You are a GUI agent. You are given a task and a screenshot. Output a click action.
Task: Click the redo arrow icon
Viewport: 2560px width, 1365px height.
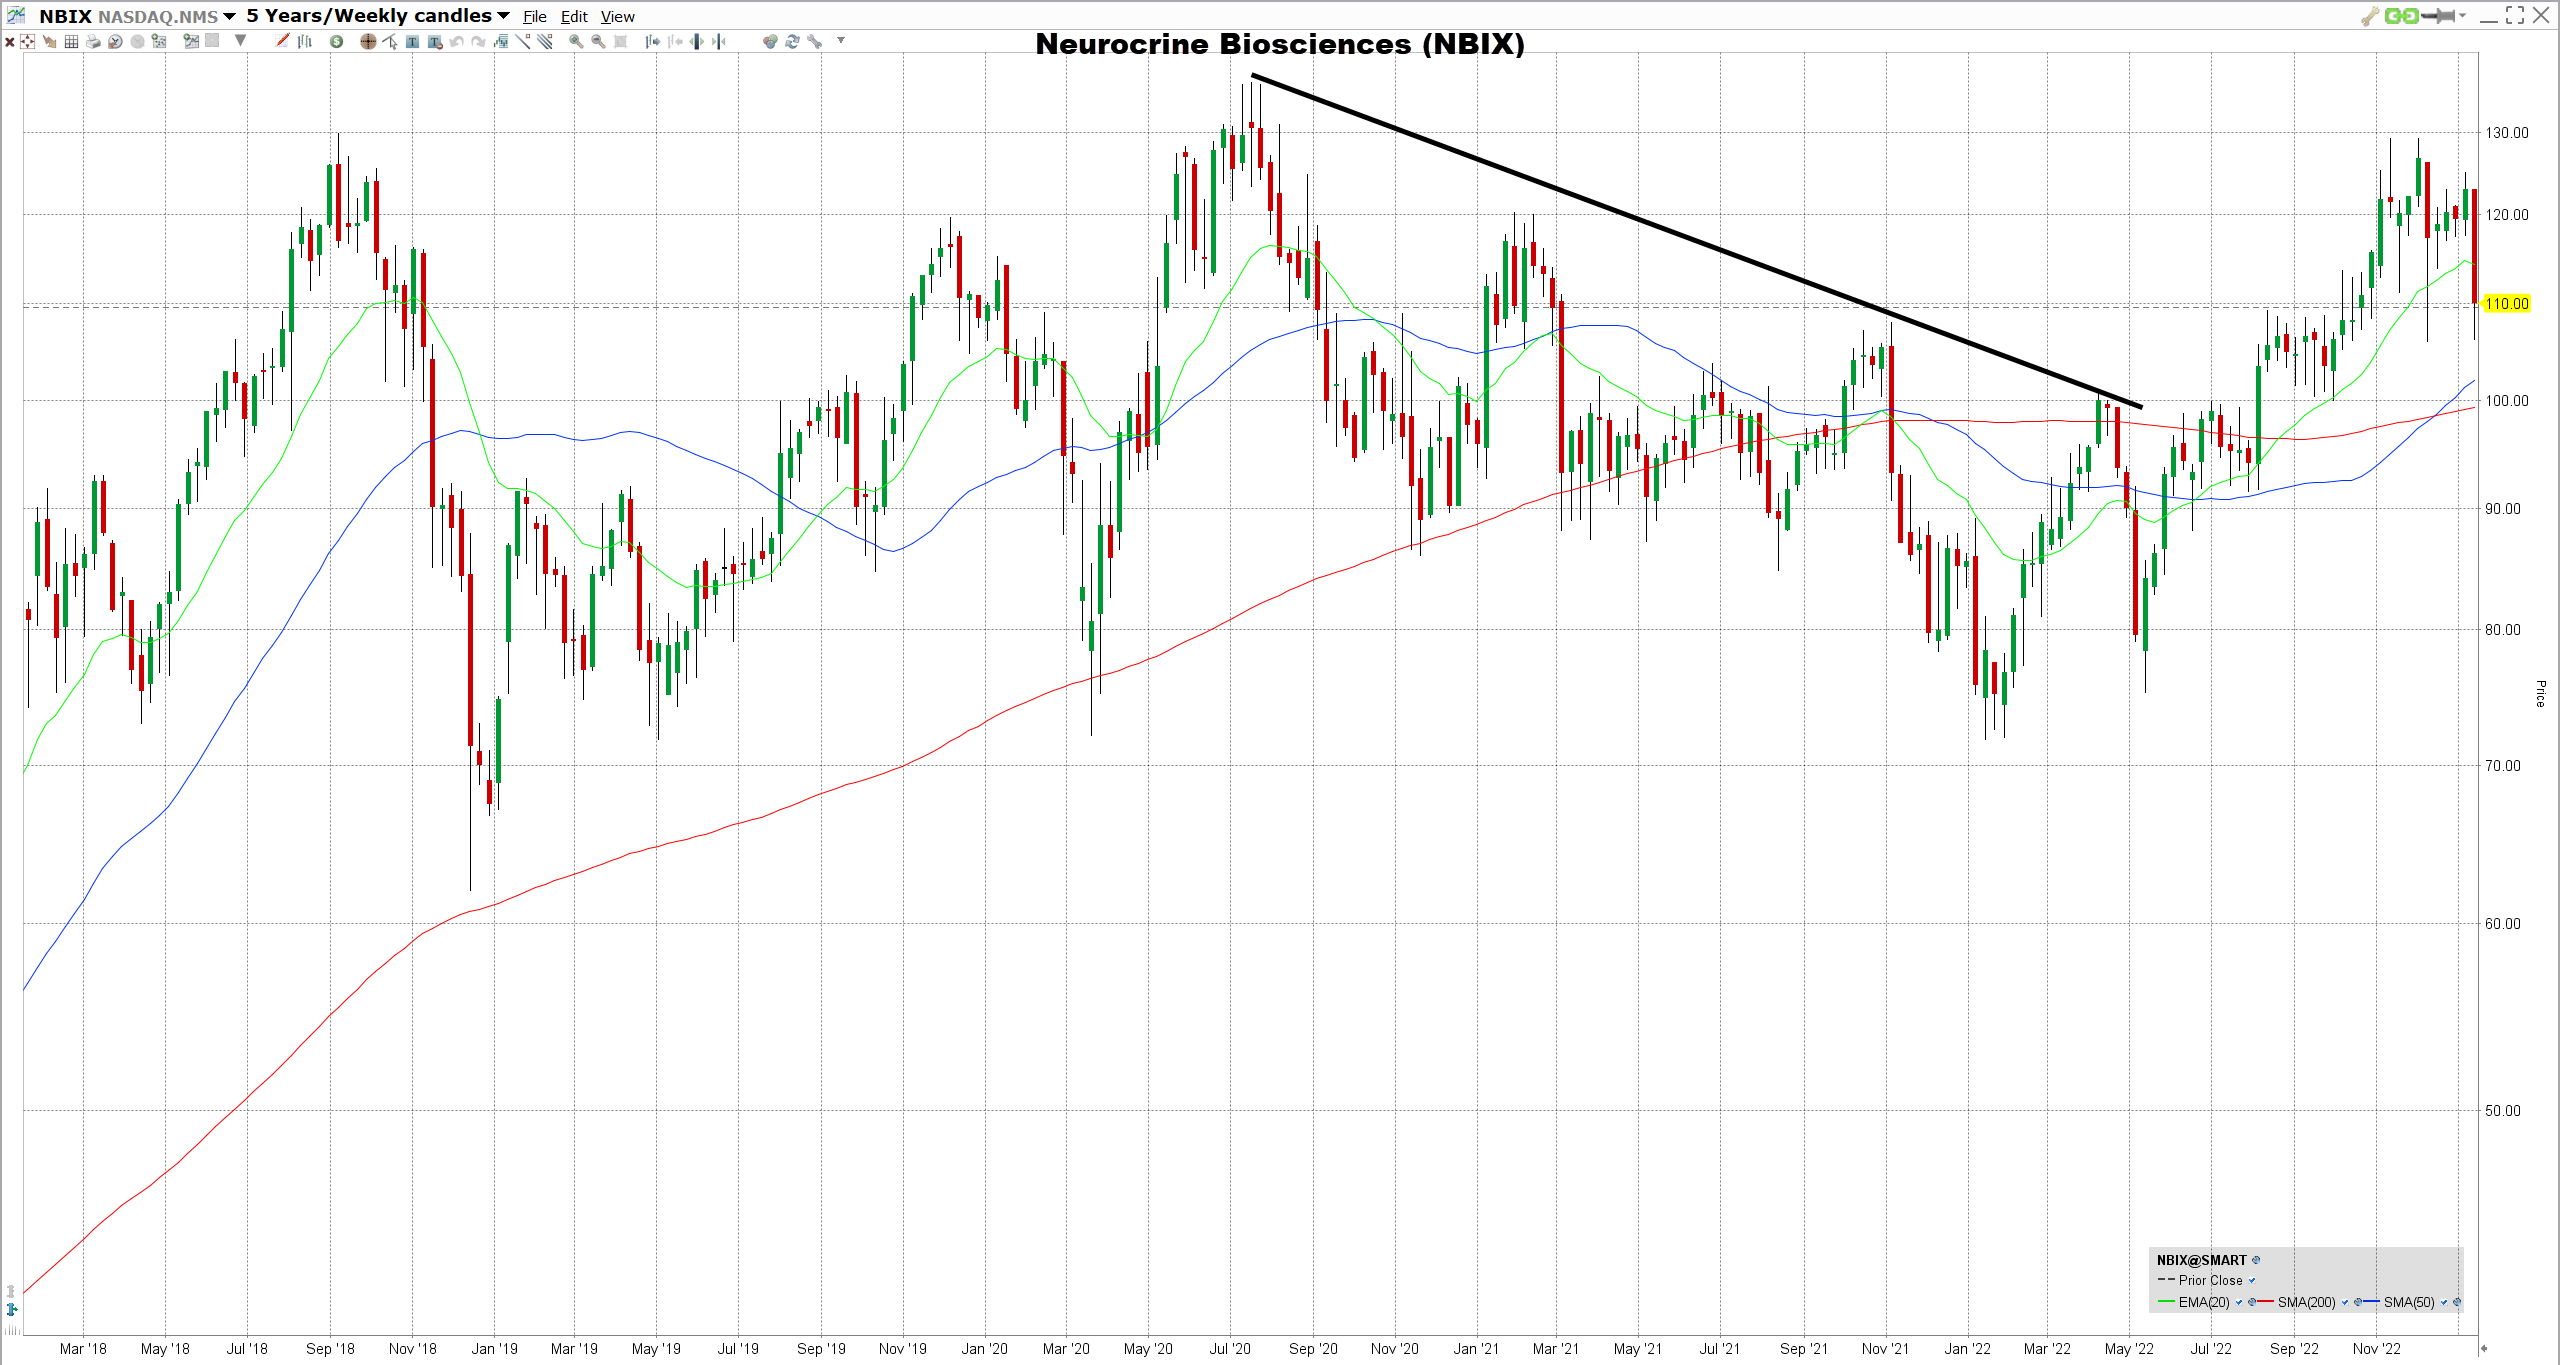[478, 41]
